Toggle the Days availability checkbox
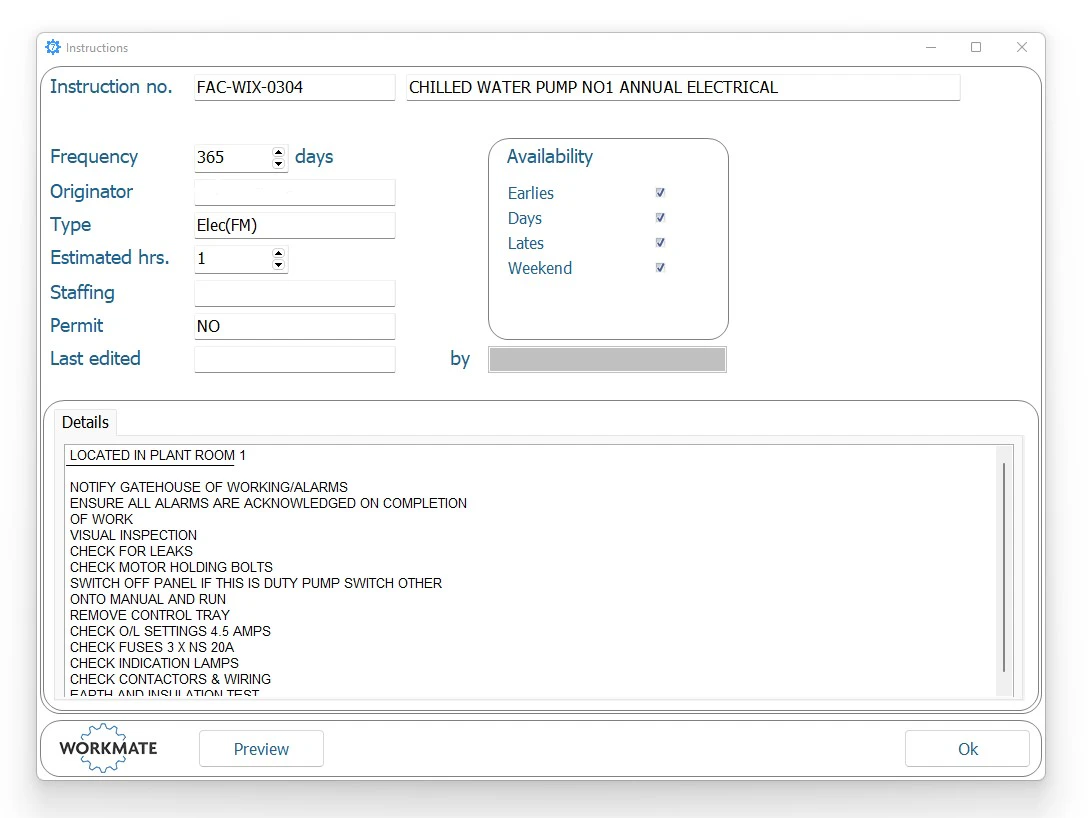The height and width of the screenshot is (818, 1088). (x=659, y=217)
